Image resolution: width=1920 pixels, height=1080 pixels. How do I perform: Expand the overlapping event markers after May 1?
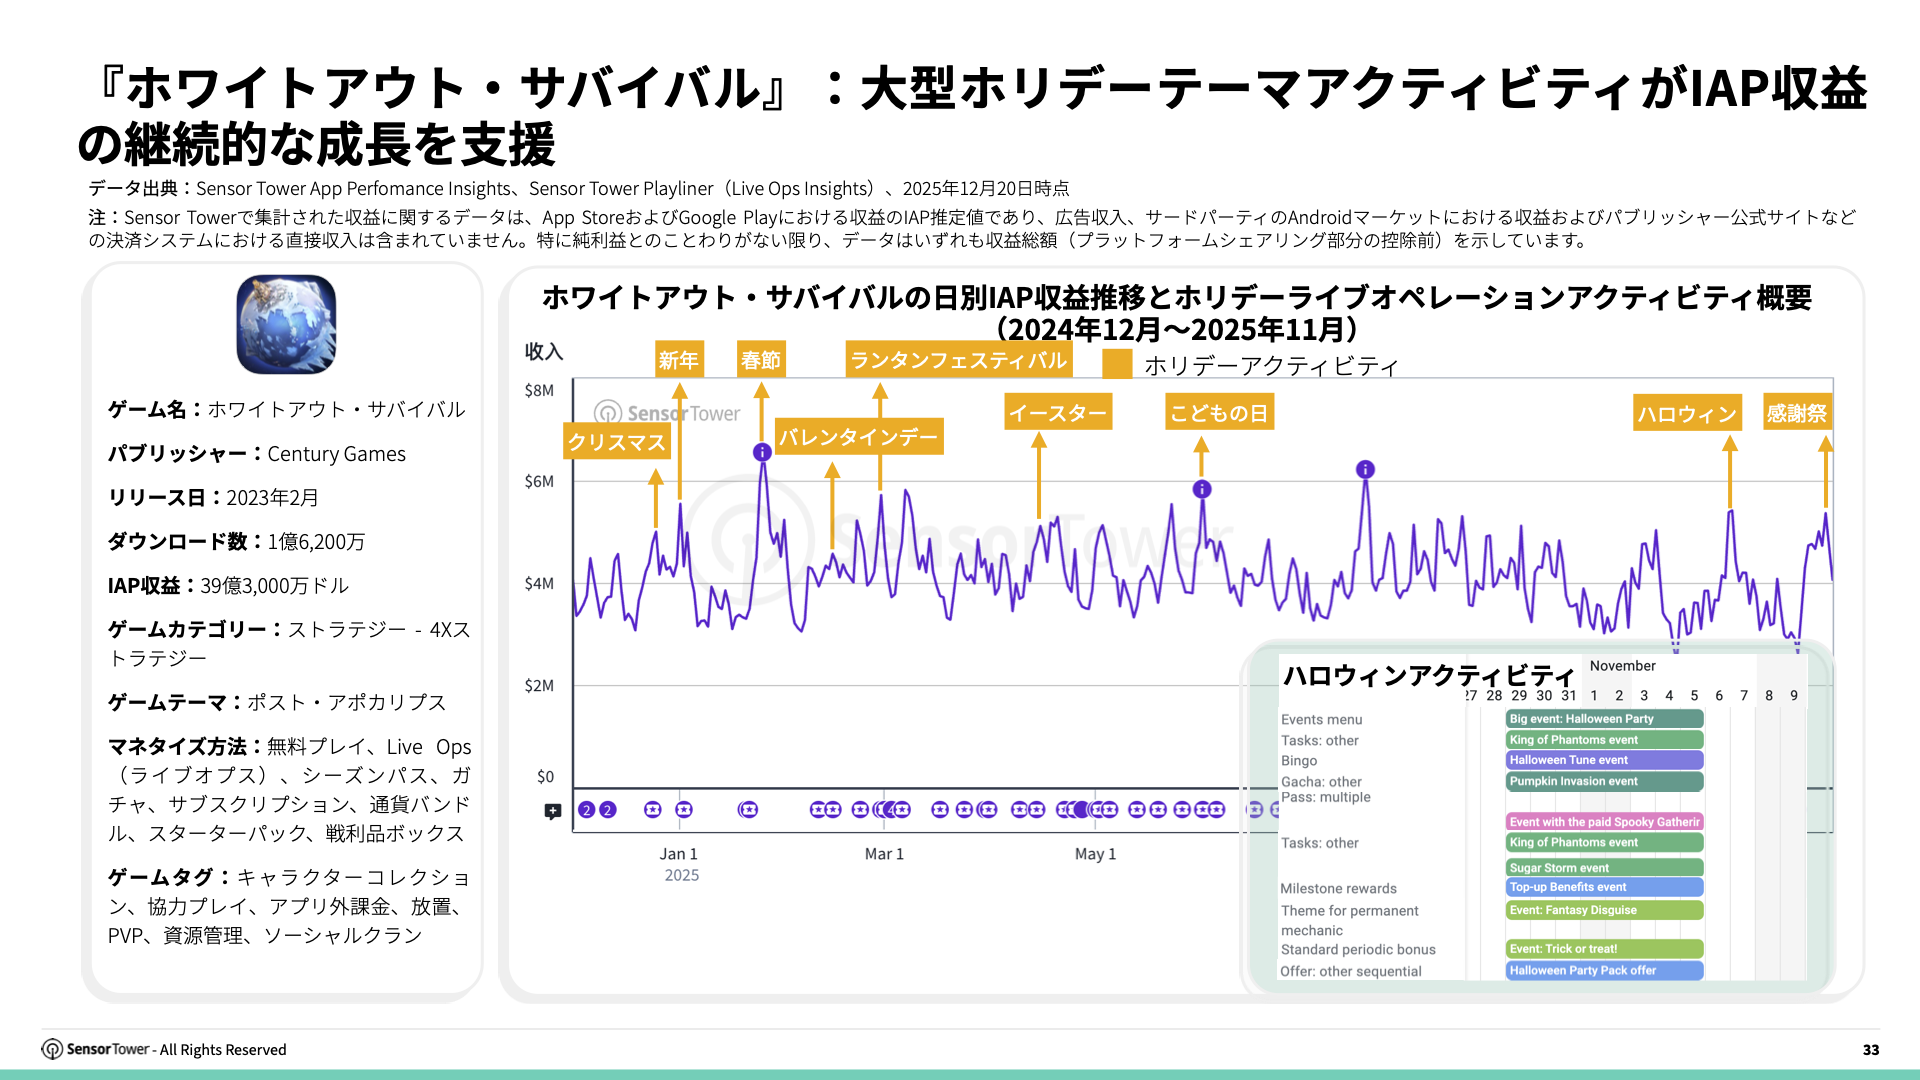point(1098,810)
